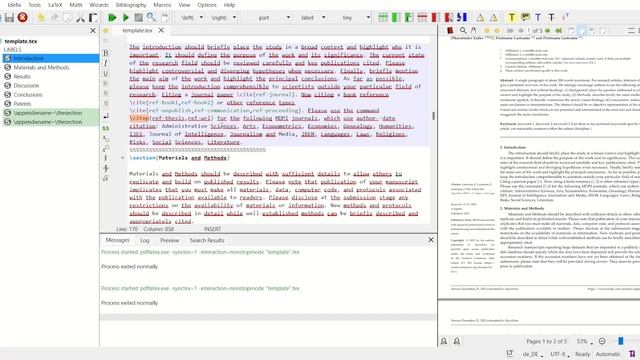Switch to the Messages tab
Screen dimensions: 640x360
pos(118,240)
